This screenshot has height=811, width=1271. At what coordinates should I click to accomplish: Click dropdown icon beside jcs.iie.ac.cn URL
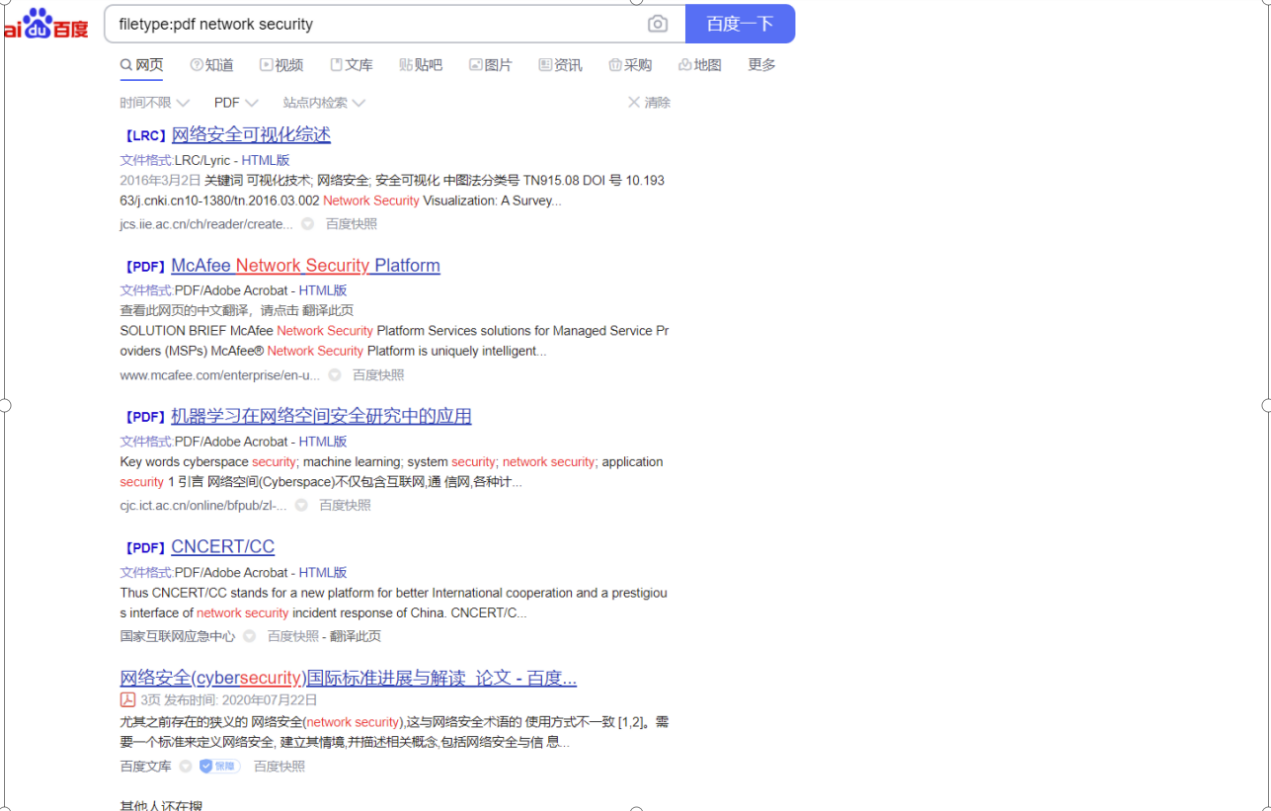(x=308, y=224)
